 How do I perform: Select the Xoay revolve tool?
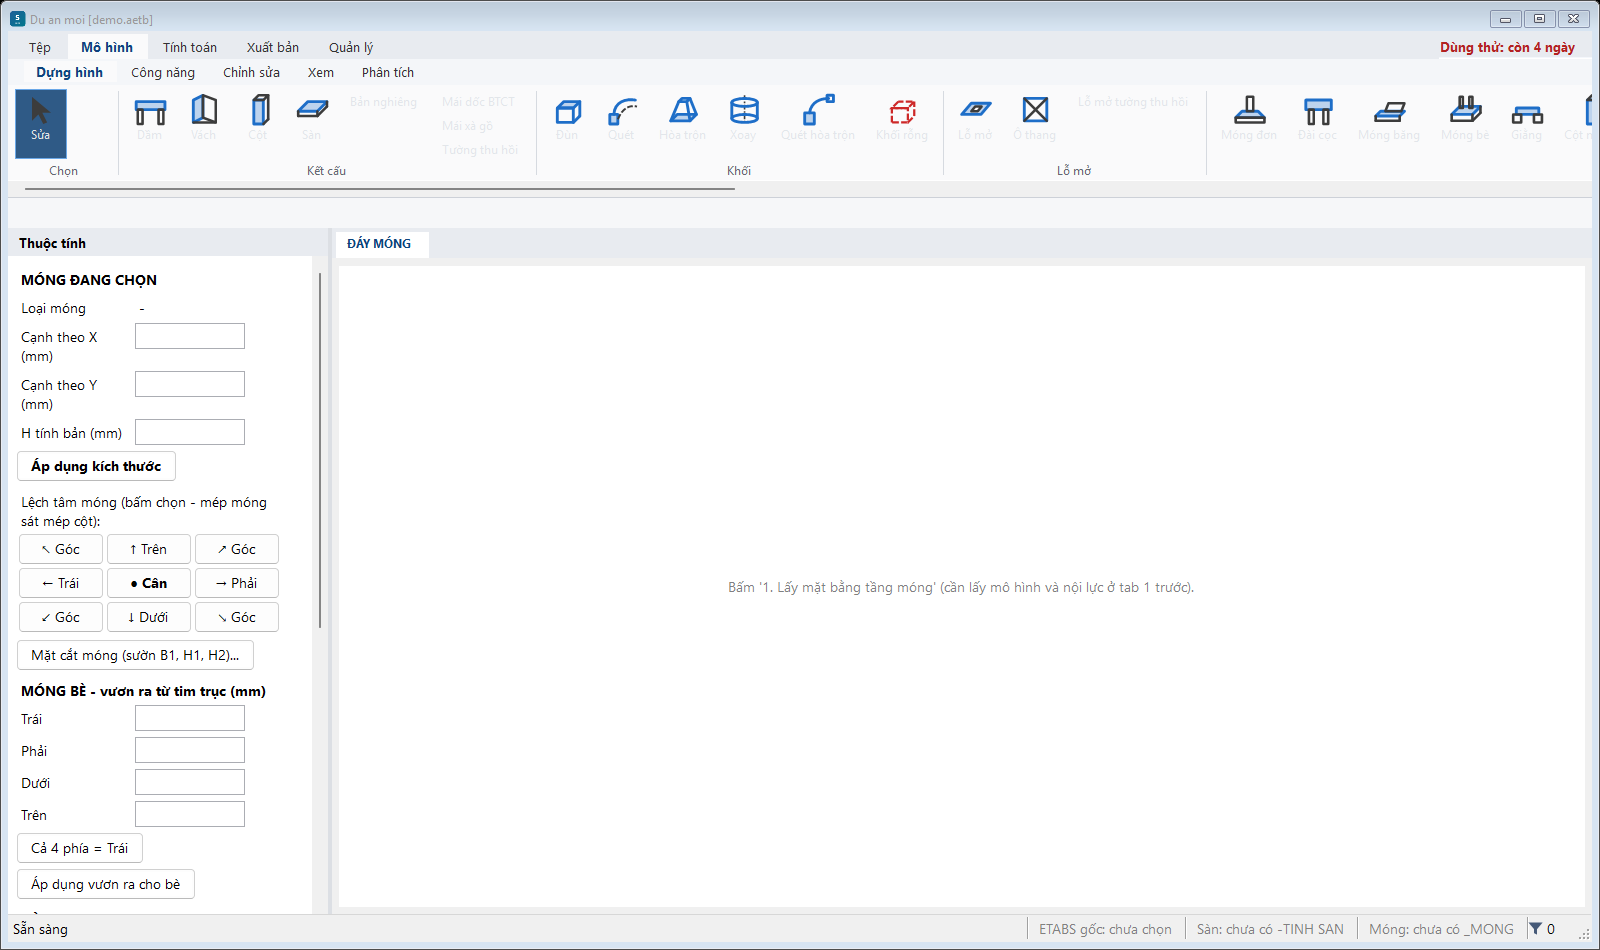coord(743,119)
